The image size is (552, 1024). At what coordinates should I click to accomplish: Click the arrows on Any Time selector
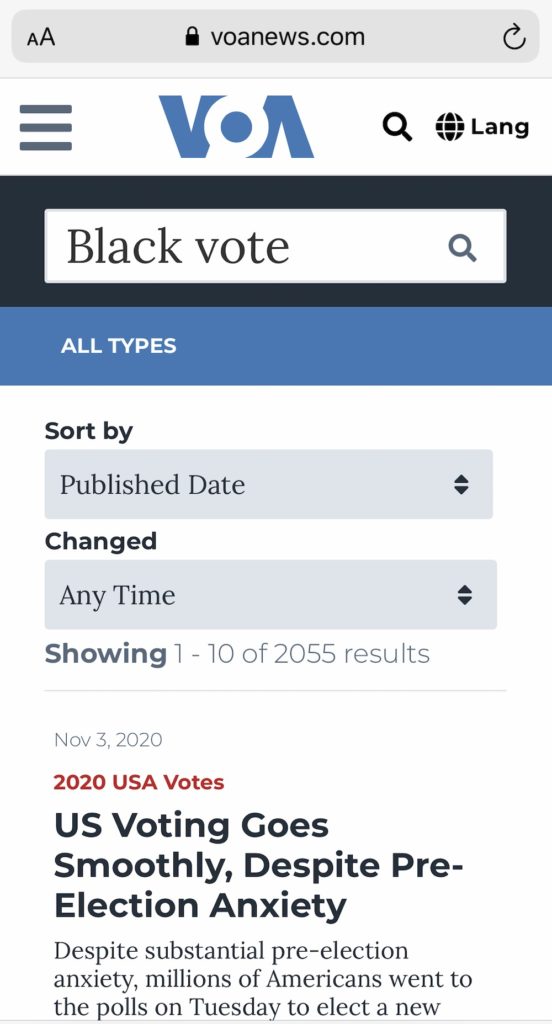(x=464, y=594)
